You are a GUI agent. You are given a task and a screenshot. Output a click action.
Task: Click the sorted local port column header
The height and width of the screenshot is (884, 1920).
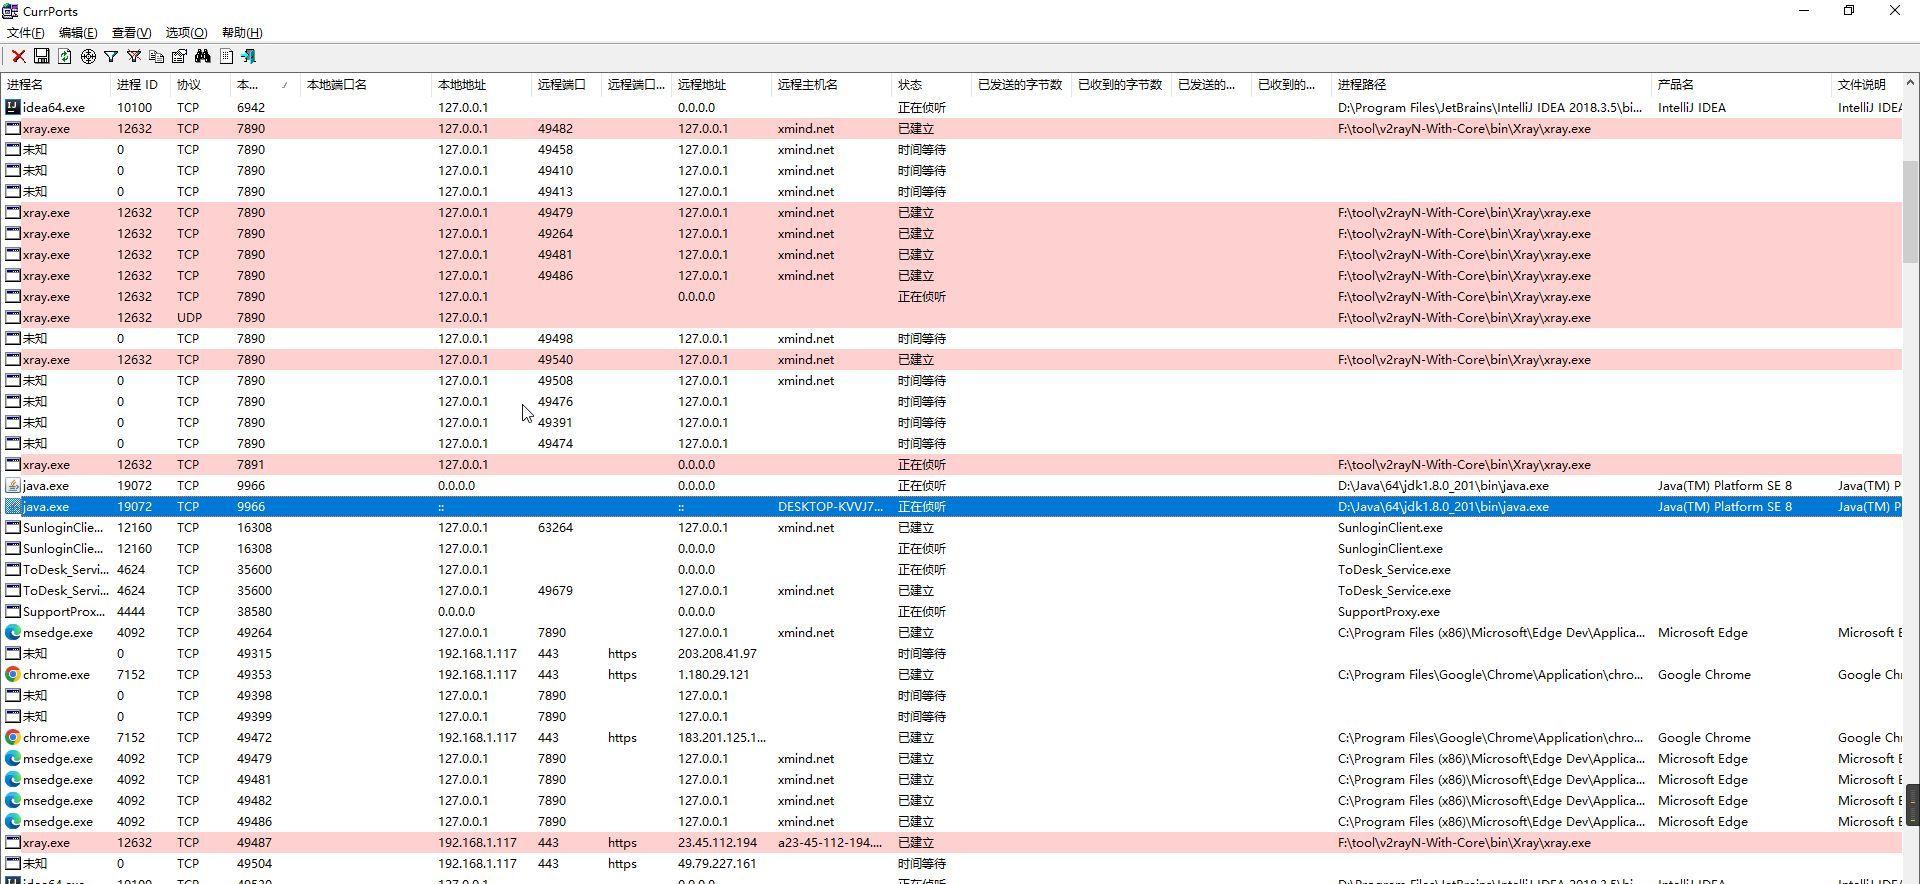coord(265,85)
